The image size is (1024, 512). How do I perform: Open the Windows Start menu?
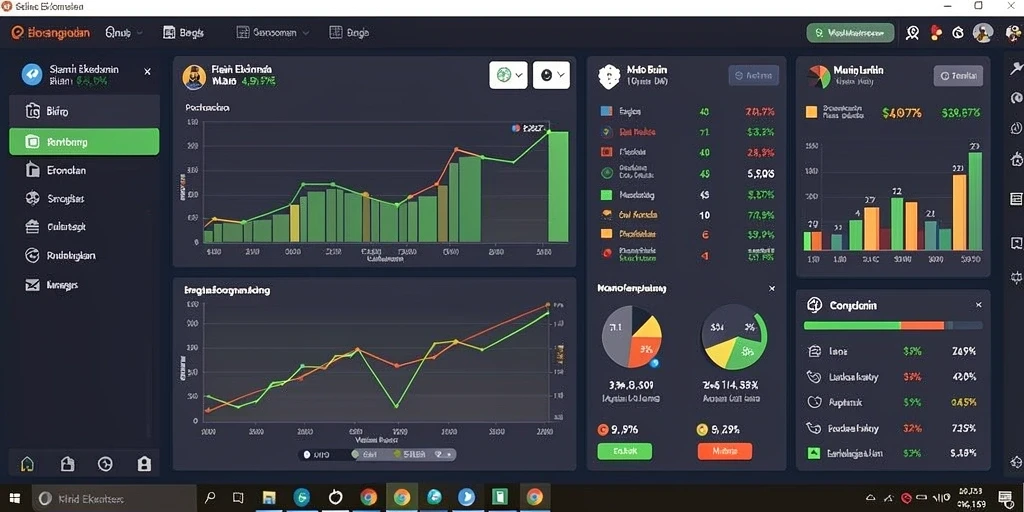(14, 498)
